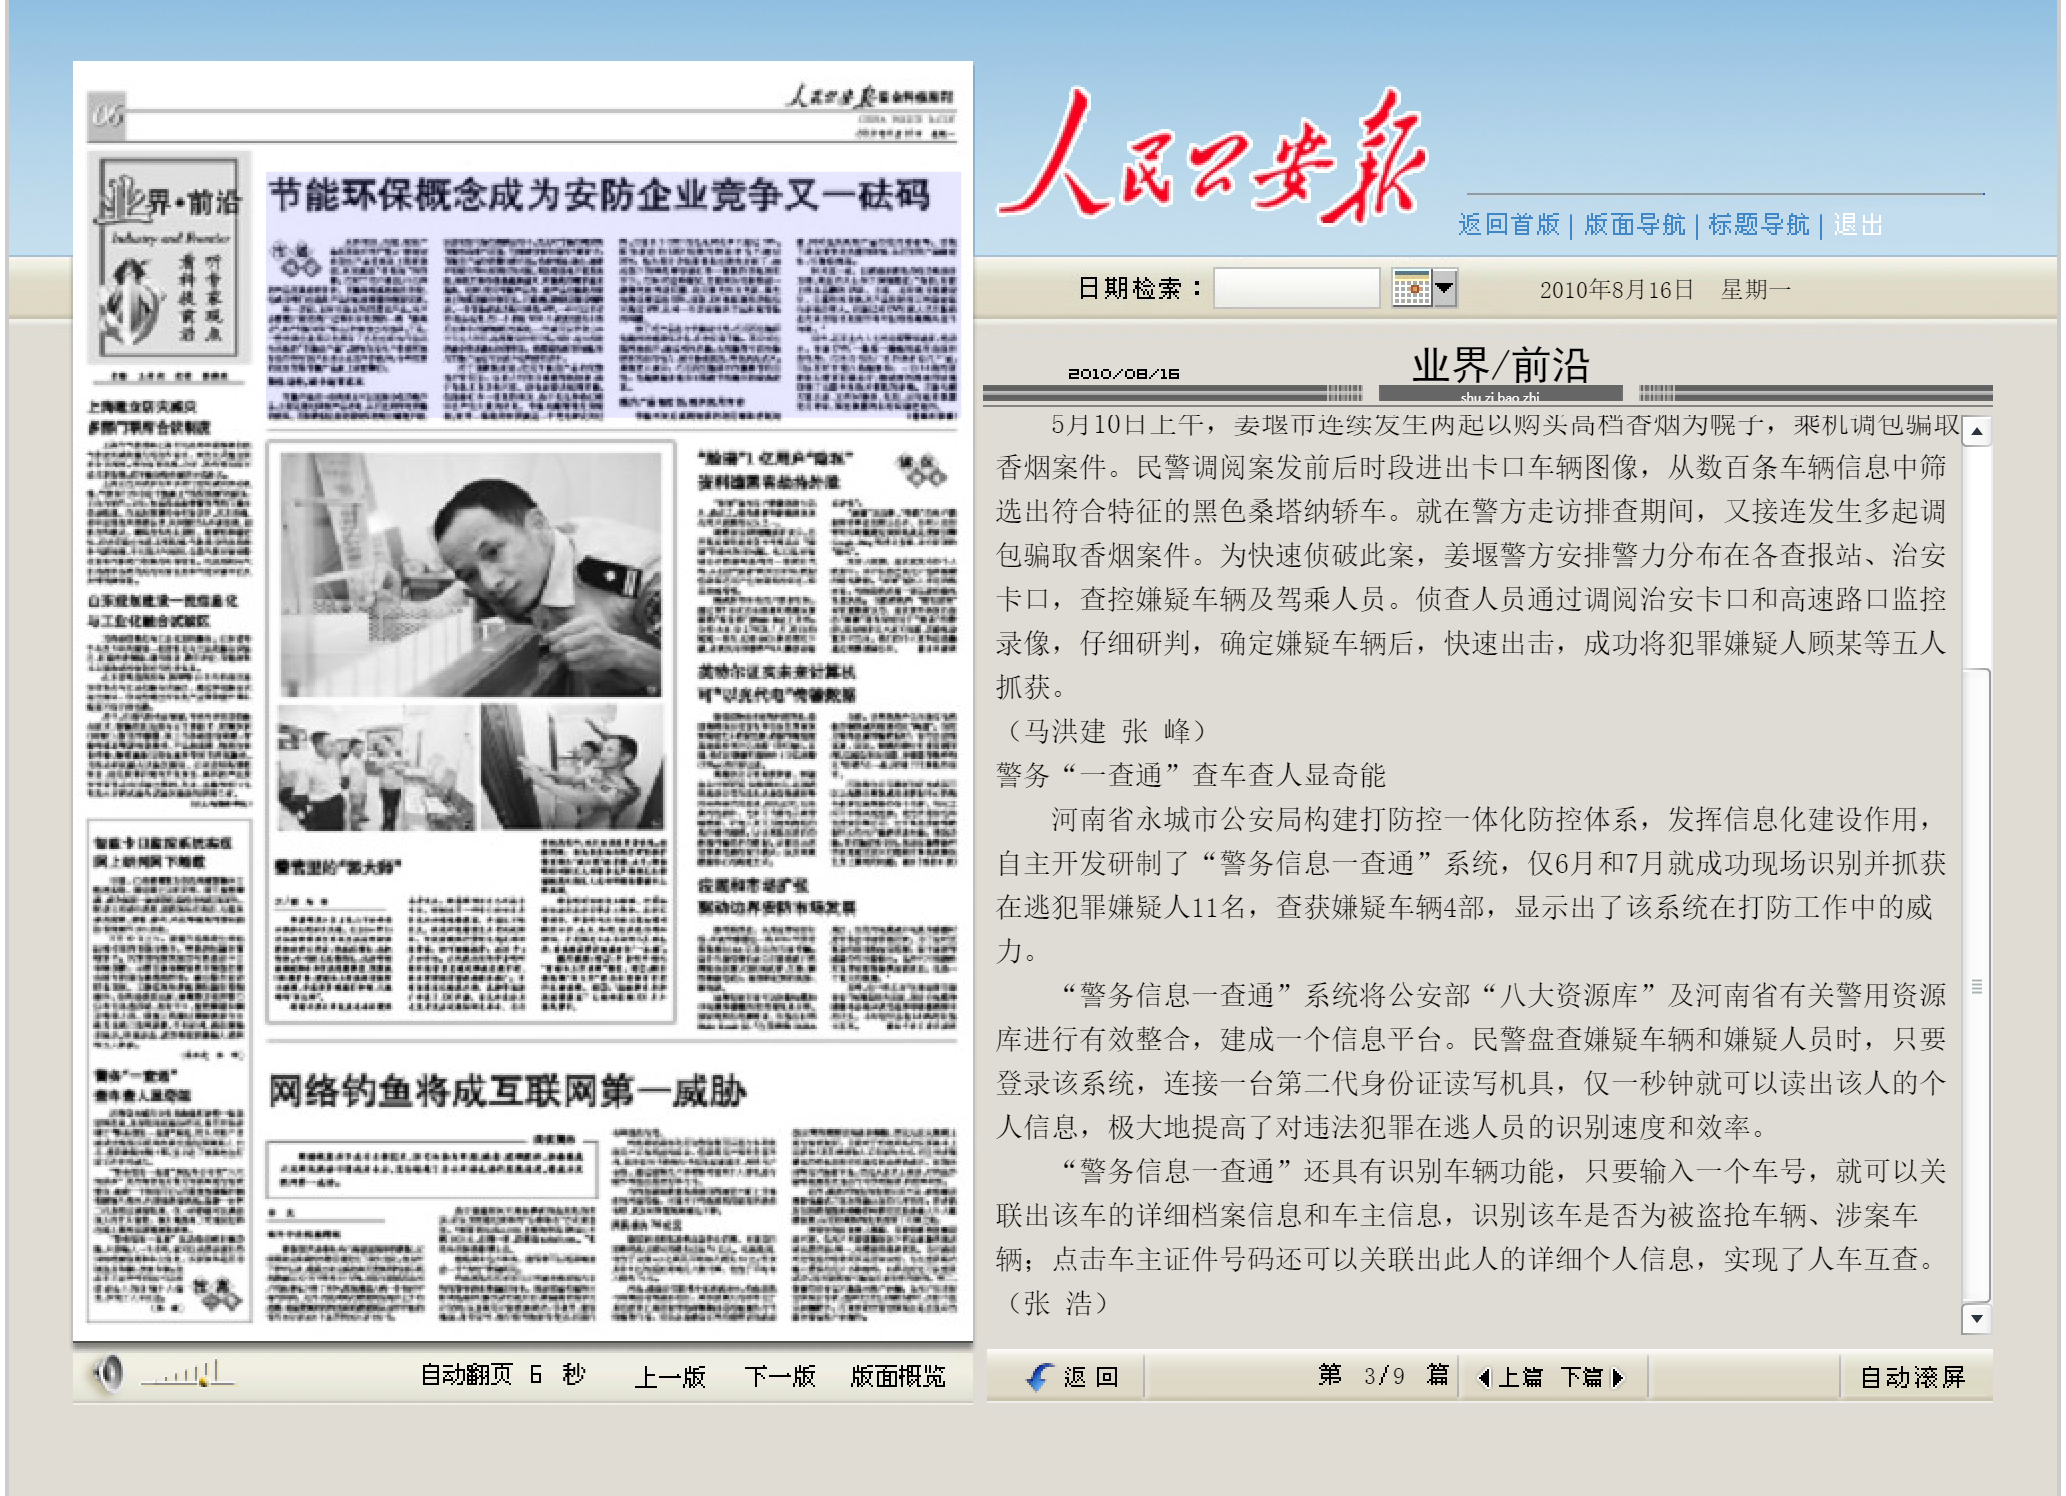Expand the date search dropdown arrow

coord(1445,288)
